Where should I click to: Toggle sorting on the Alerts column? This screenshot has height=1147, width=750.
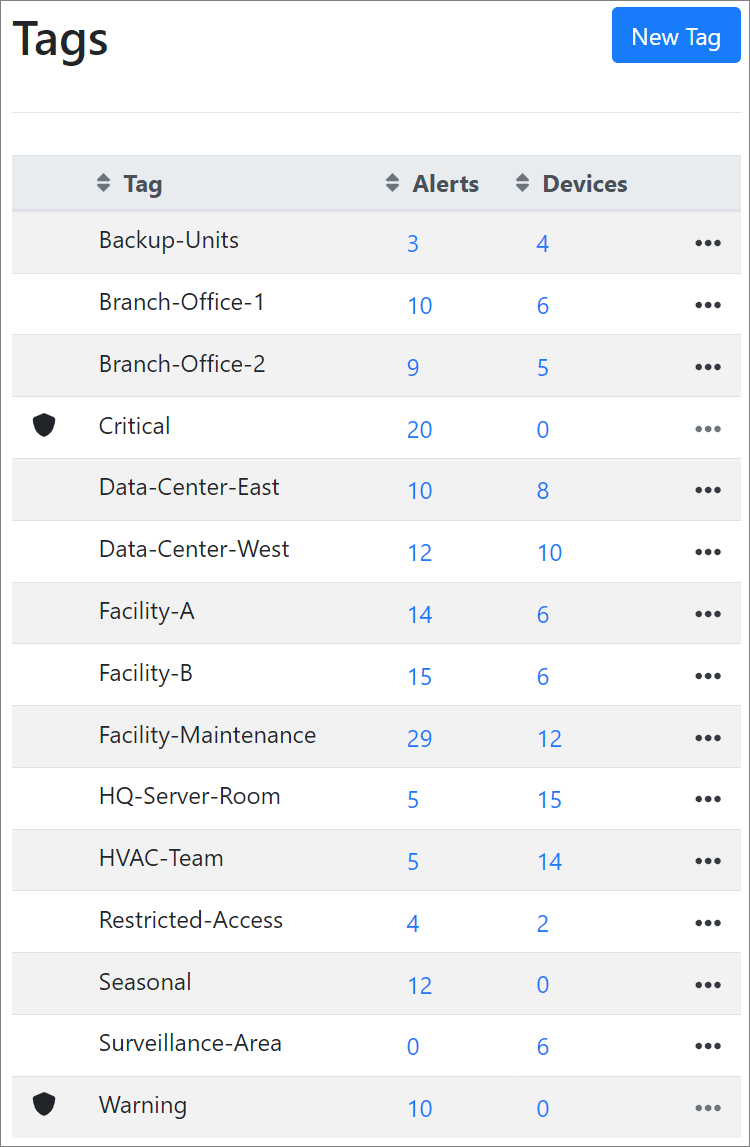392,183
